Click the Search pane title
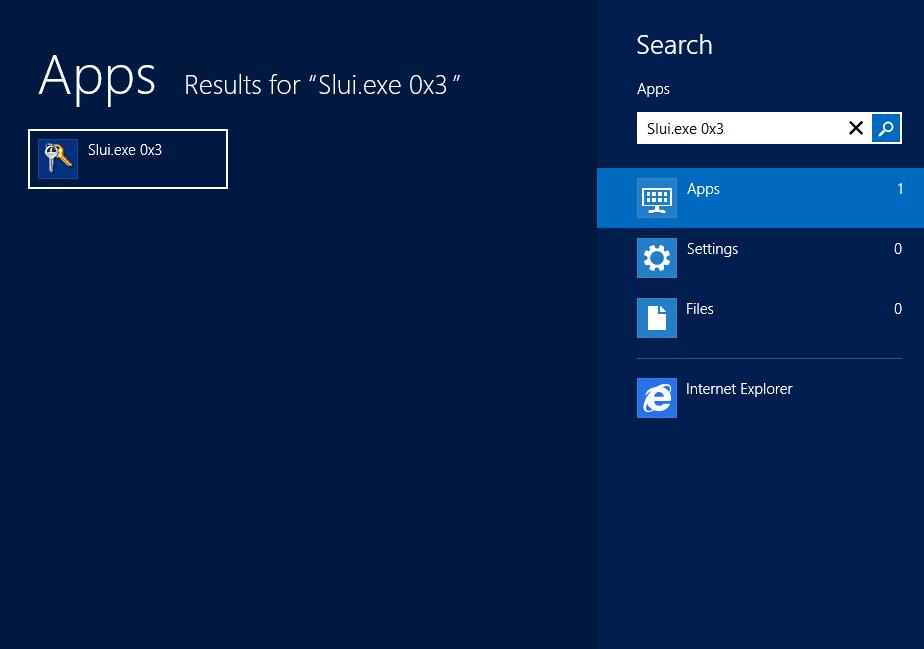924x649 pixels. point(674,45)
